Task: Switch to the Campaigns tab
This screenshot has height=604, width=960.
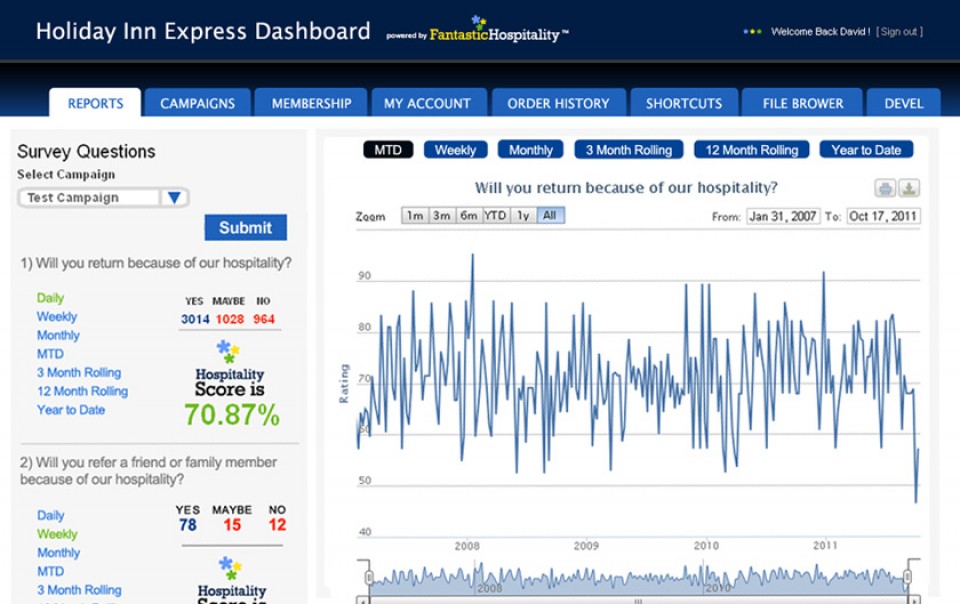Action: coord(197,103)
